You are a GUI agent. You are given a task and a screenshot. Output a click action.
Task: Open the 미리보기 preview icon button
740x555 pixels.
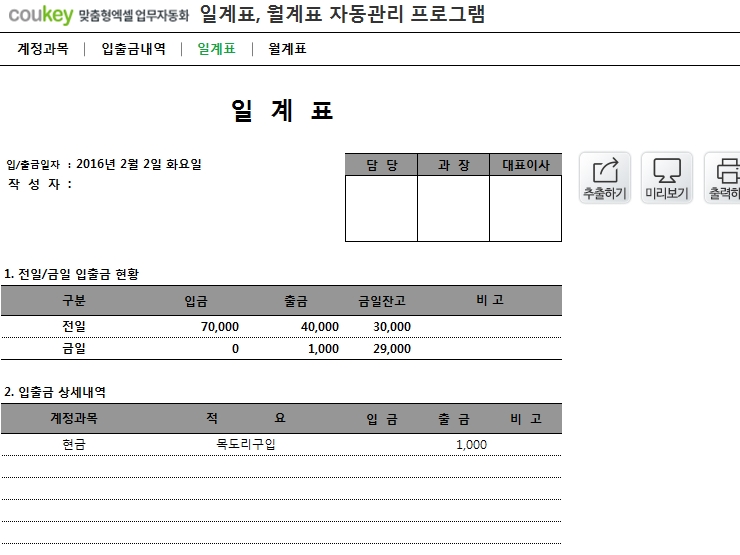pyautogui.click(x=666, y=178)
